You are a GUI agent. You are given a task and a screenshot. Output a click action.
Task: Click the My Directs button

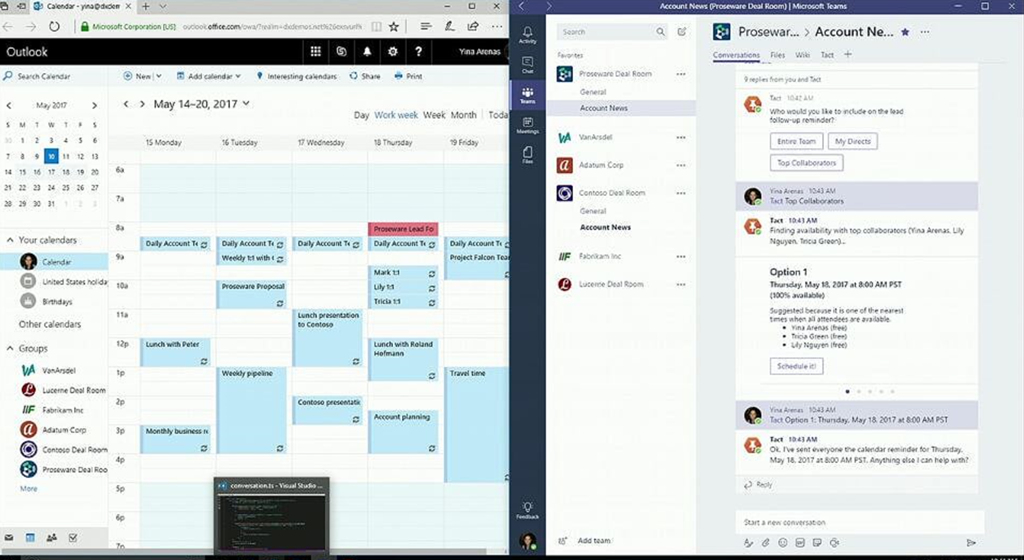tap(852, 141)
